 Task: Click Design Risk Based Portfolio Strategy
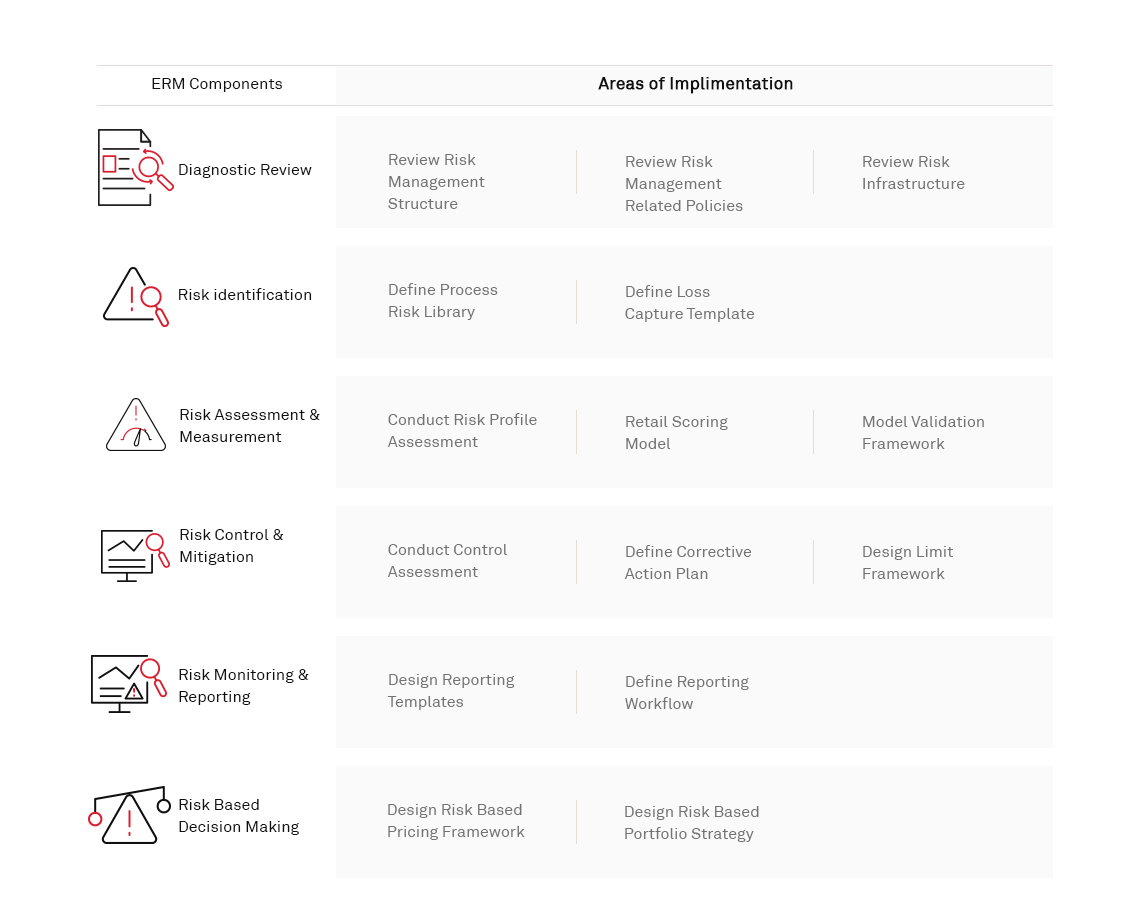[691, 823]
